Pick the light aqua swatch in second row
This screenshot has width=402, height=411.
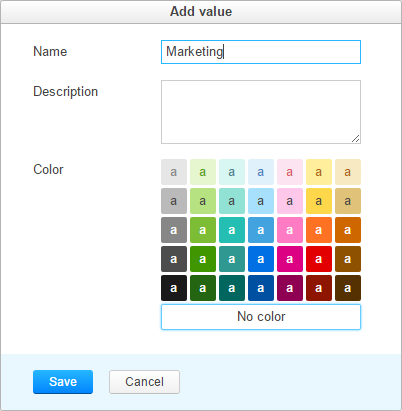point(232,201)
